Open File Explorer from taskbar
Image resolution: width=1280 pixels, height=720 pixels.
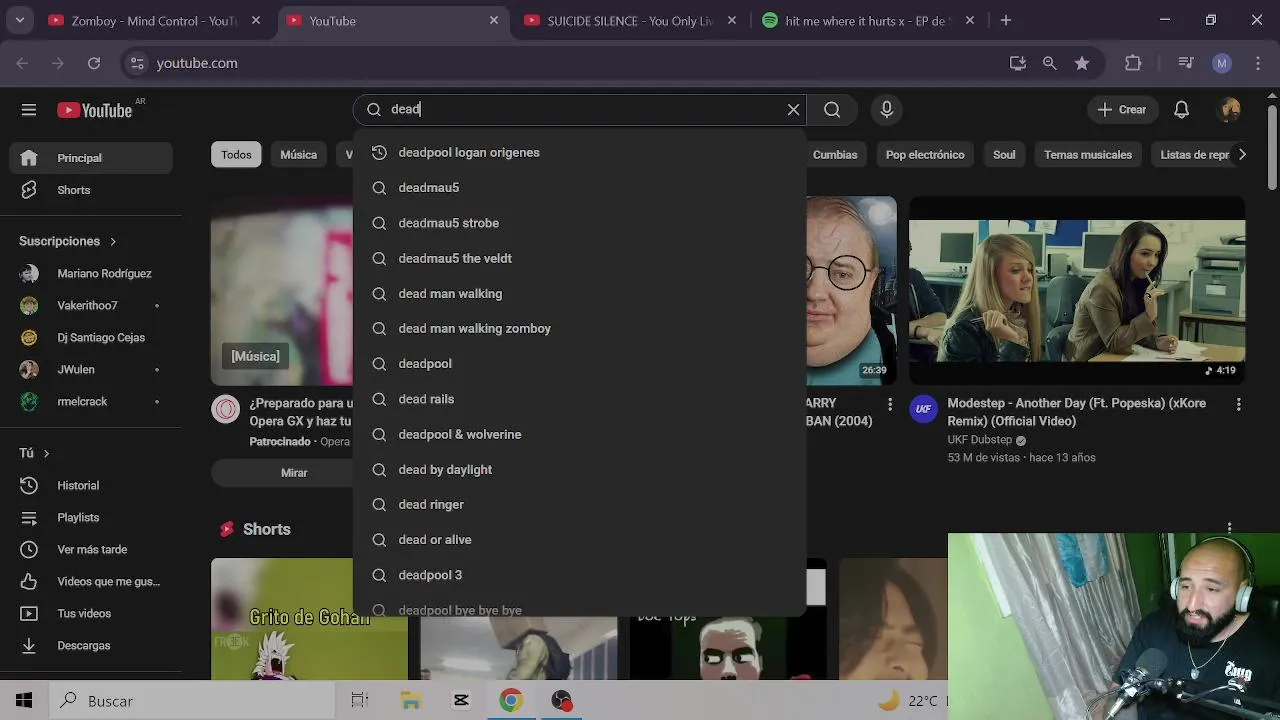[x=410, y=701]
